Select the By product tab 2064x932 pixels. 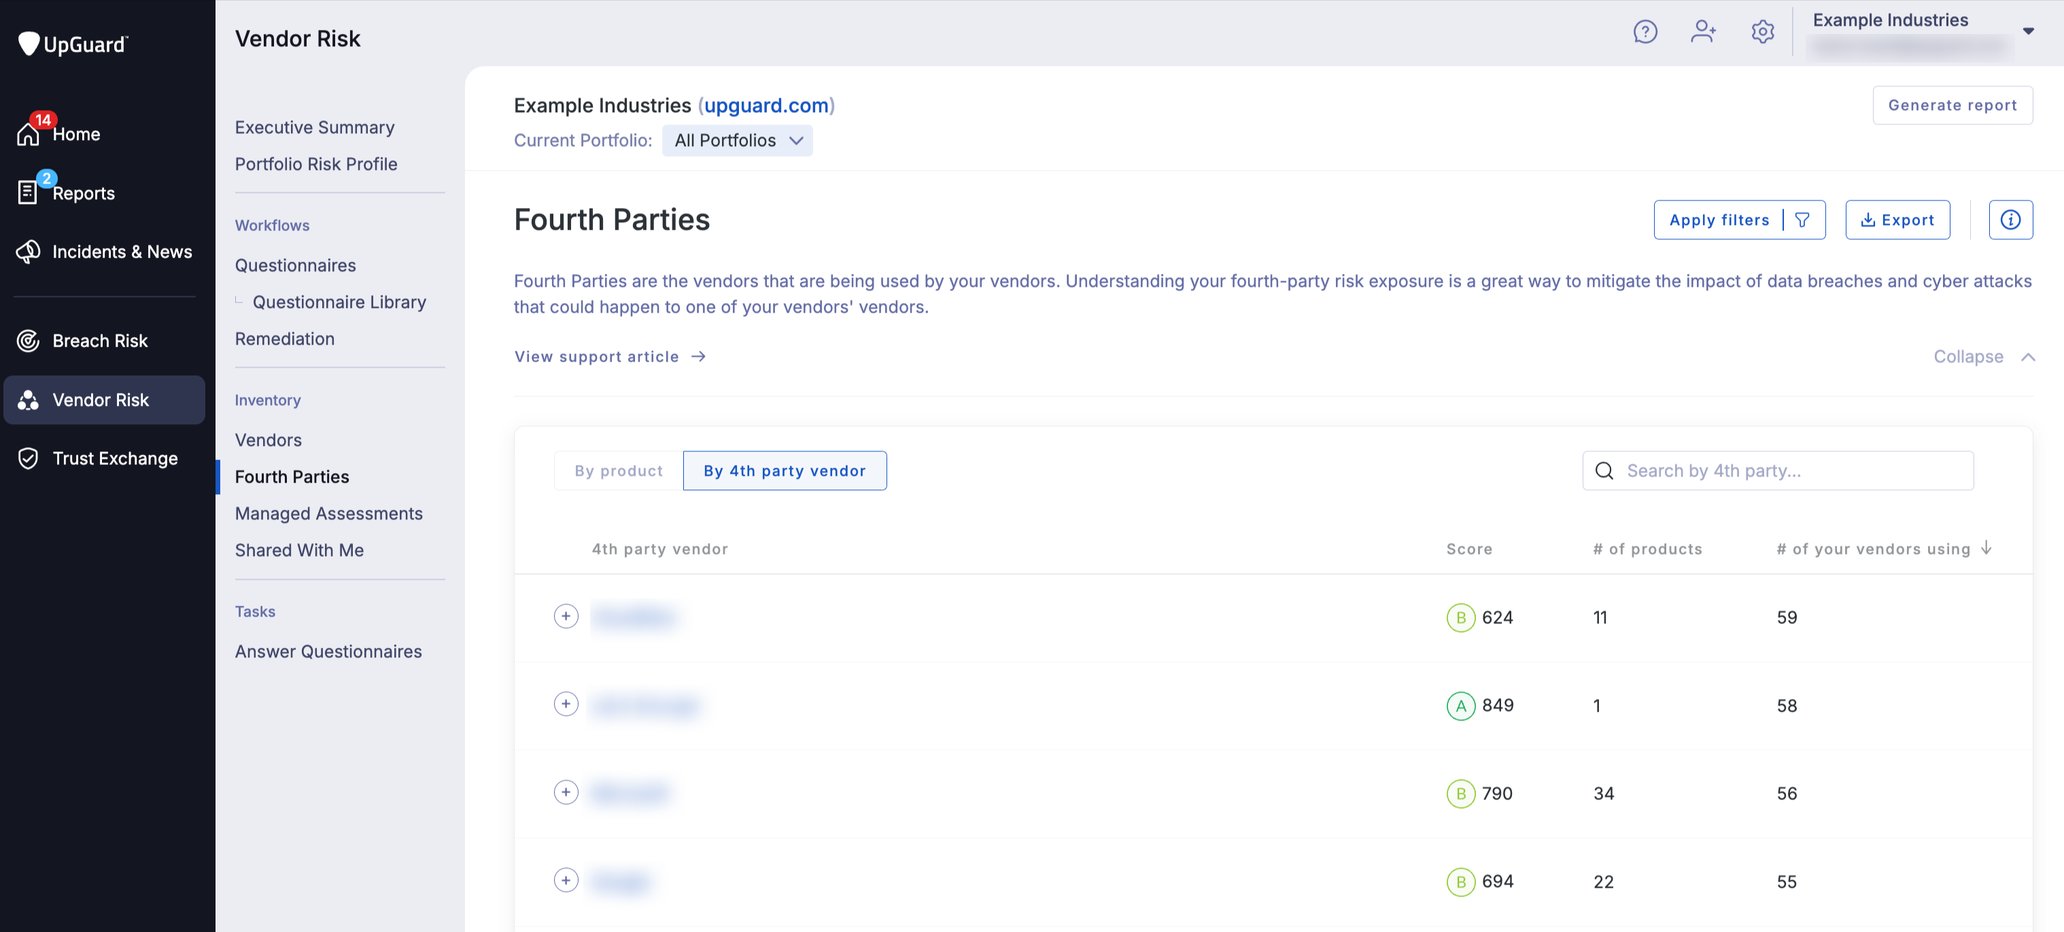tap(618, 470)
